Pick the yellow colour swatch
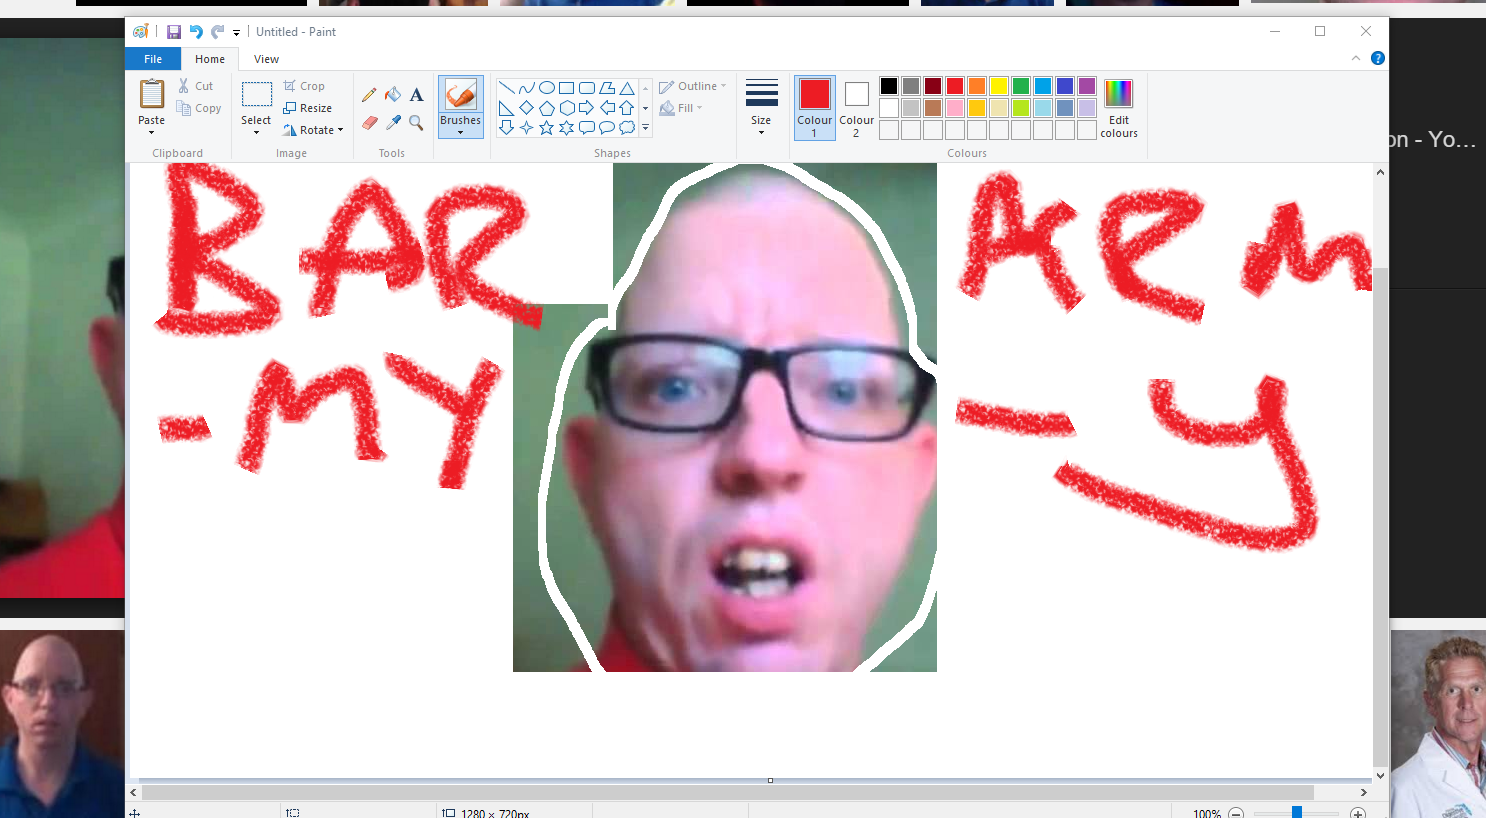Screen dimensions: 1486x818 pyautogui.click(x=999, y=86)
